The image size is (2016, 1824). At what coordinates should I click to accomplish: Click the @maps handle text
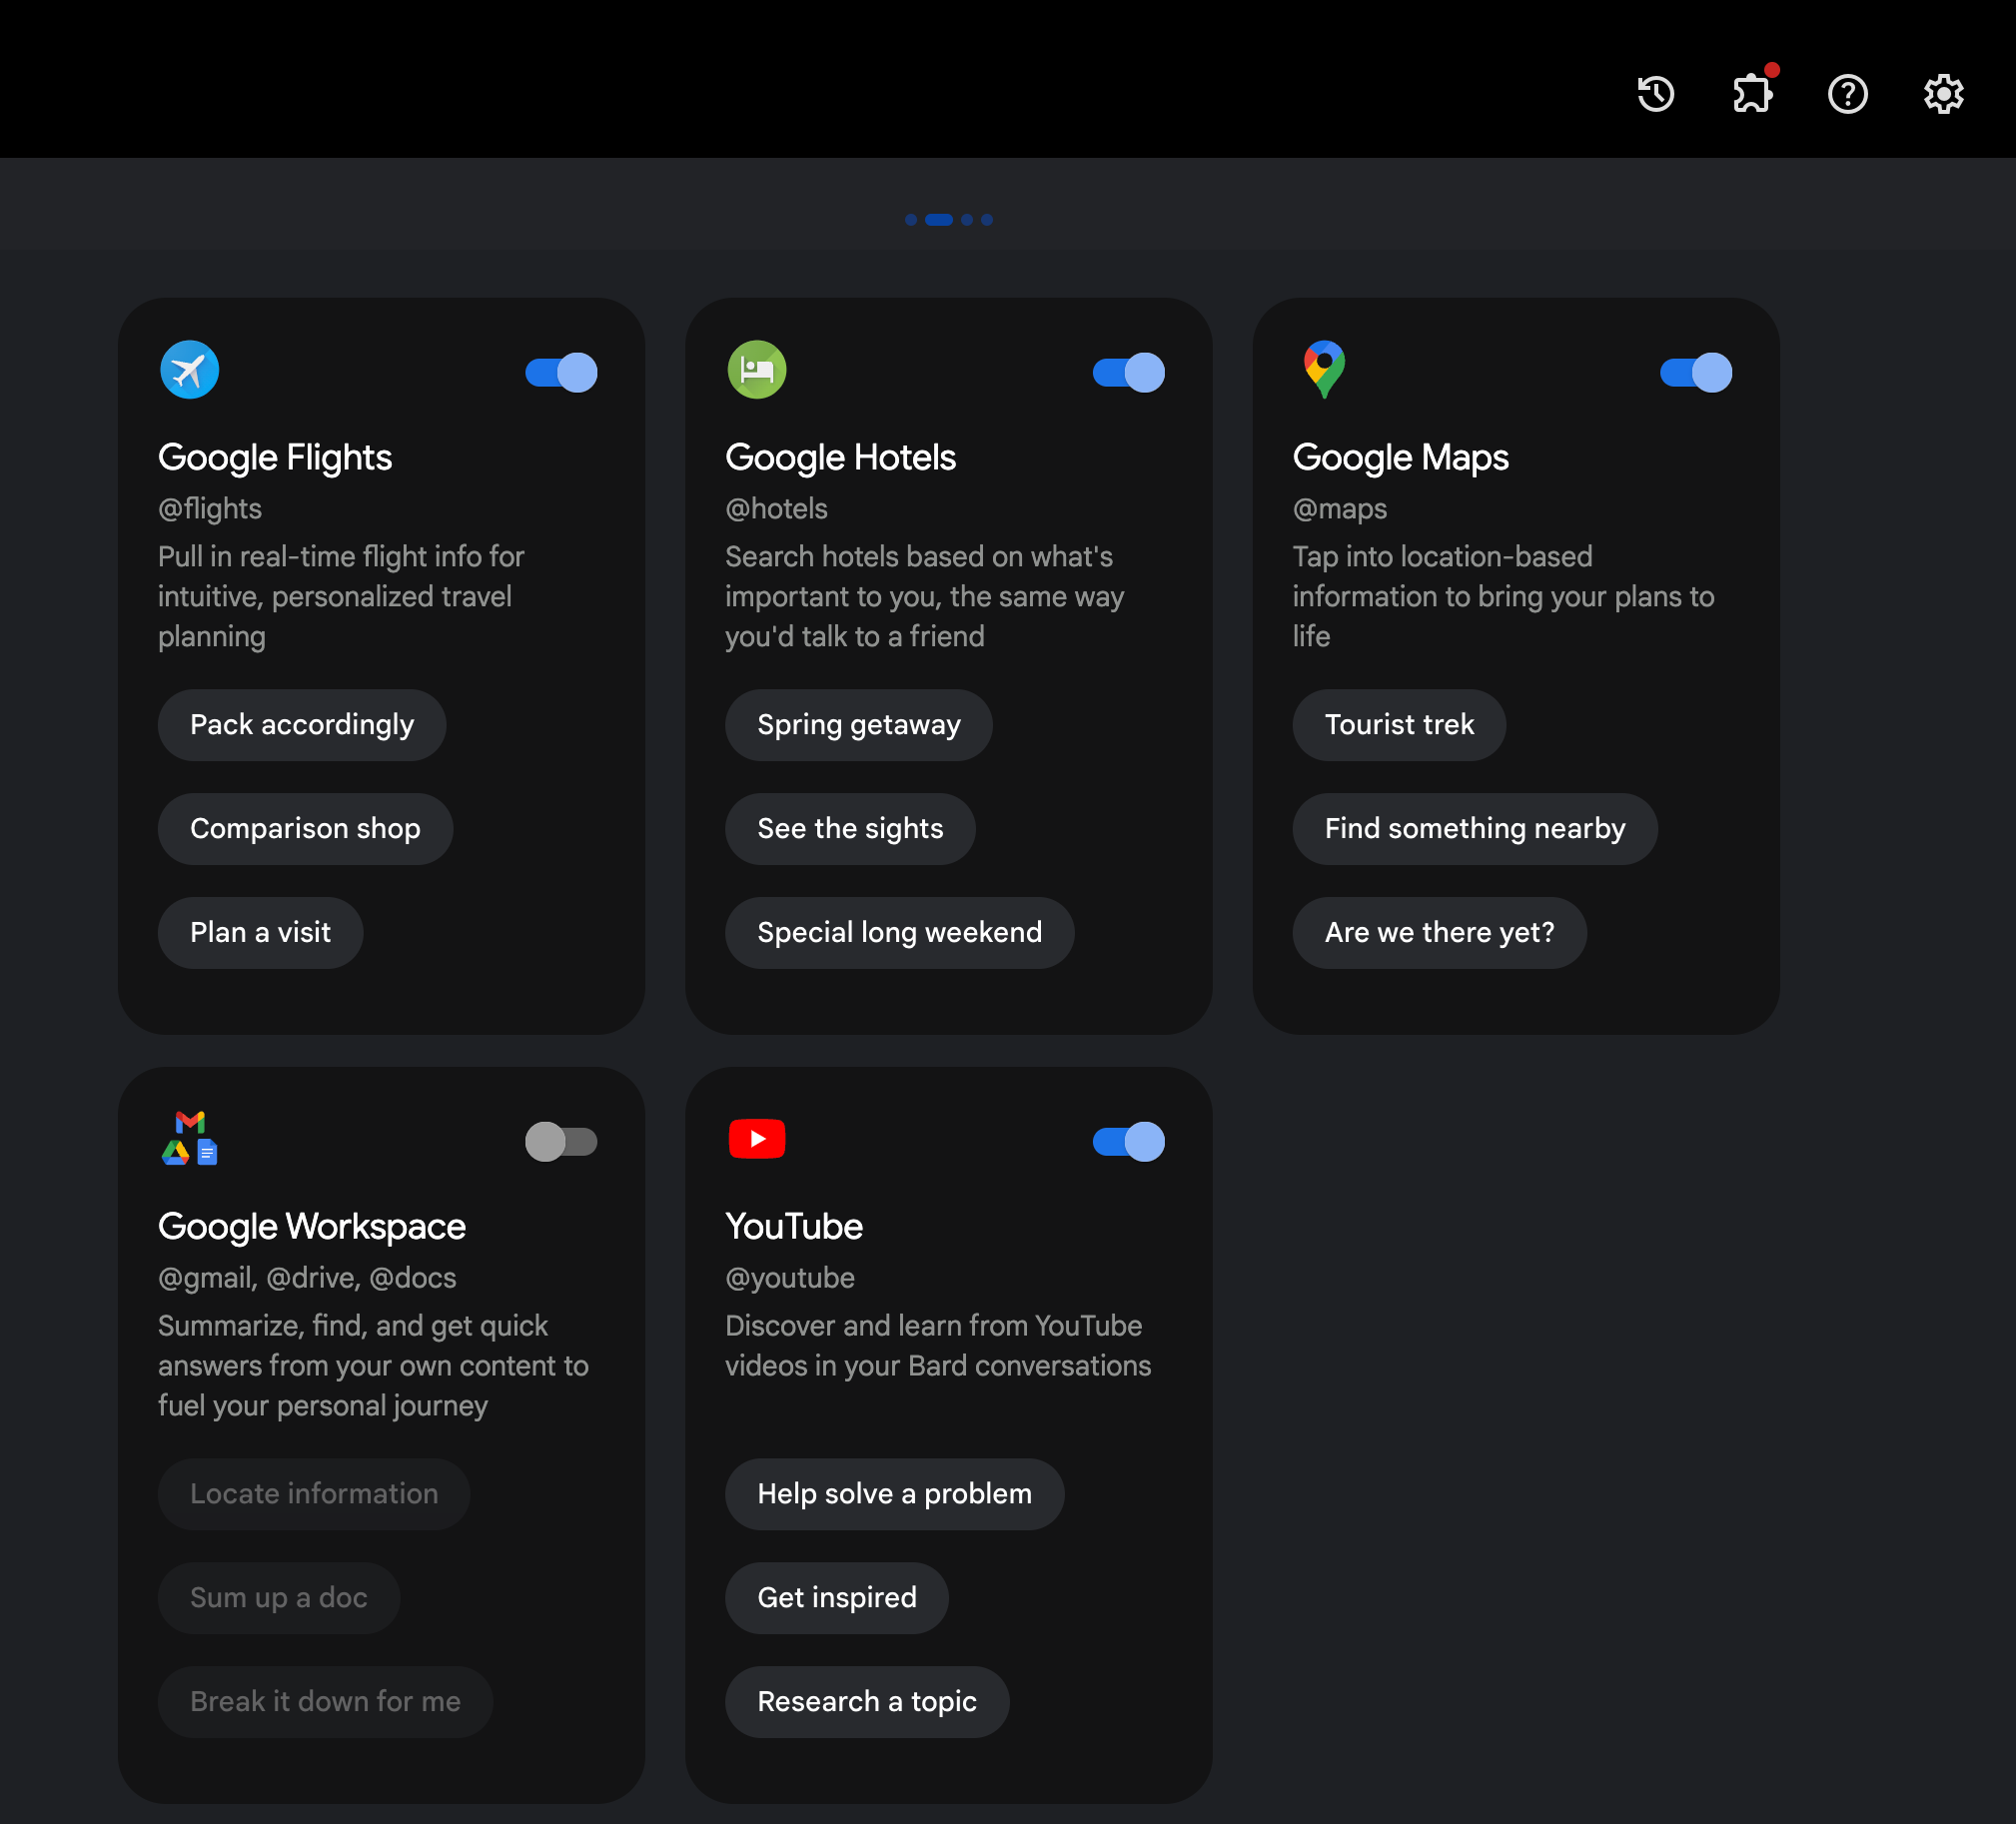[x=1340, y=509]
